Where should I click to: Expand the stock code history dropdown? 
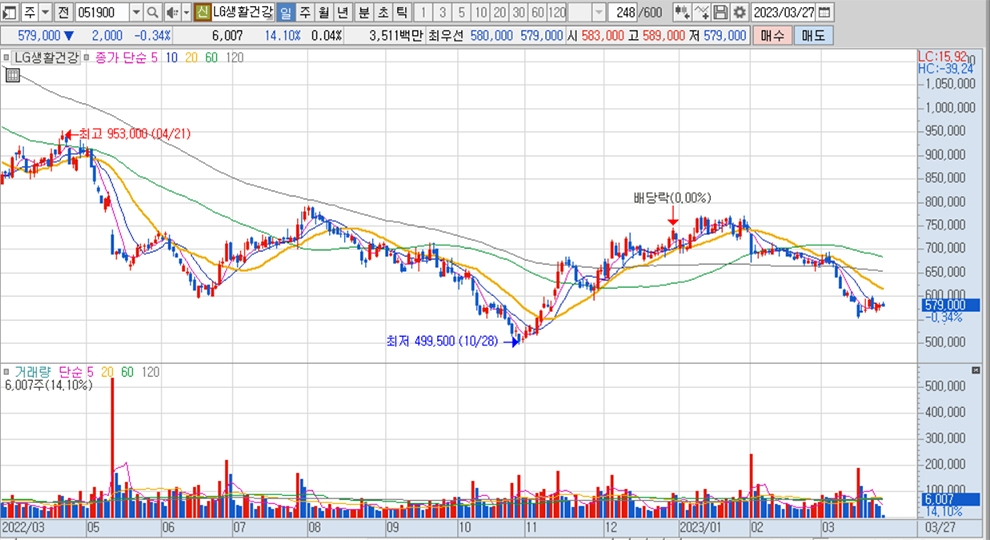136,11
